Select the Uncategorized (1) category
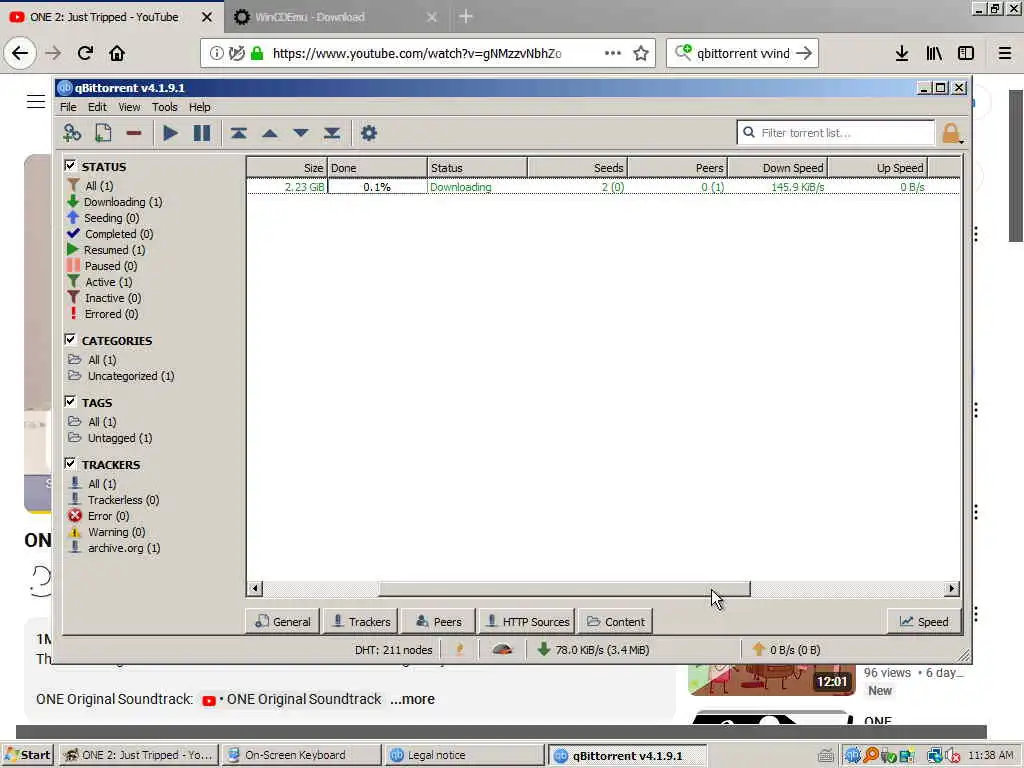The width and height of the screenshot is (1024, 768). (x=121, y=376)
